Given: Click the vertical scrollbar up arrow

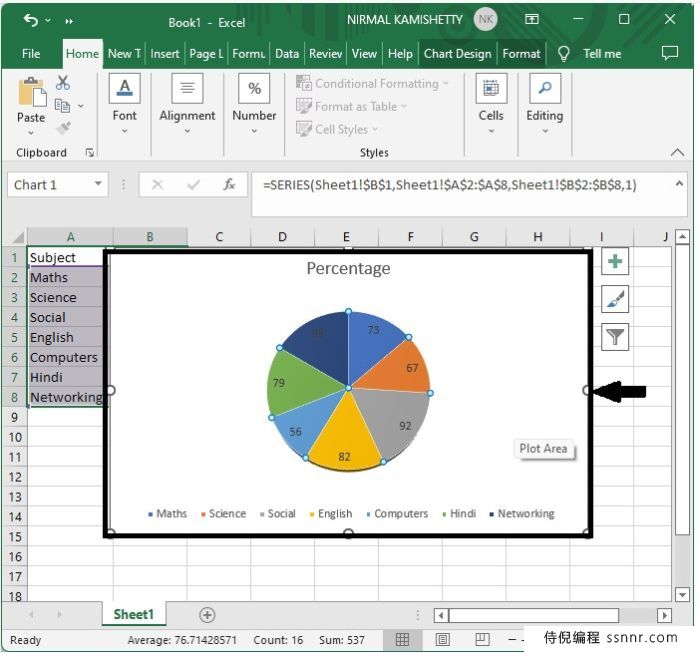Looking at the screenshot, I should [682, 237].
